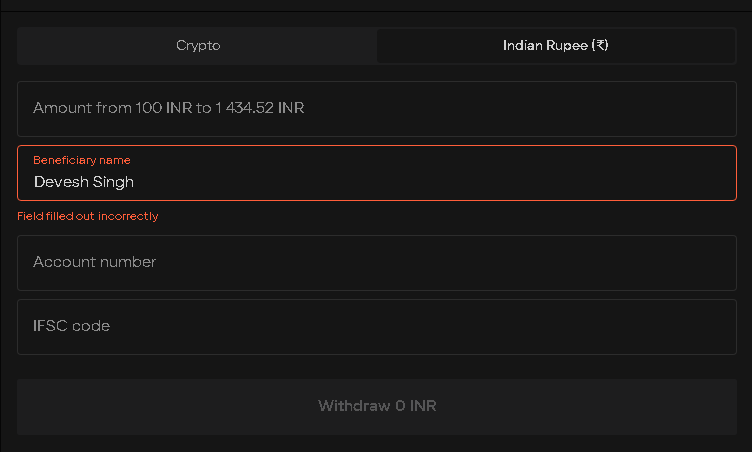Click the 'Devesh Singh' text entry
The height and width of the screenshot is (452, 752).
tap(84, 182)
